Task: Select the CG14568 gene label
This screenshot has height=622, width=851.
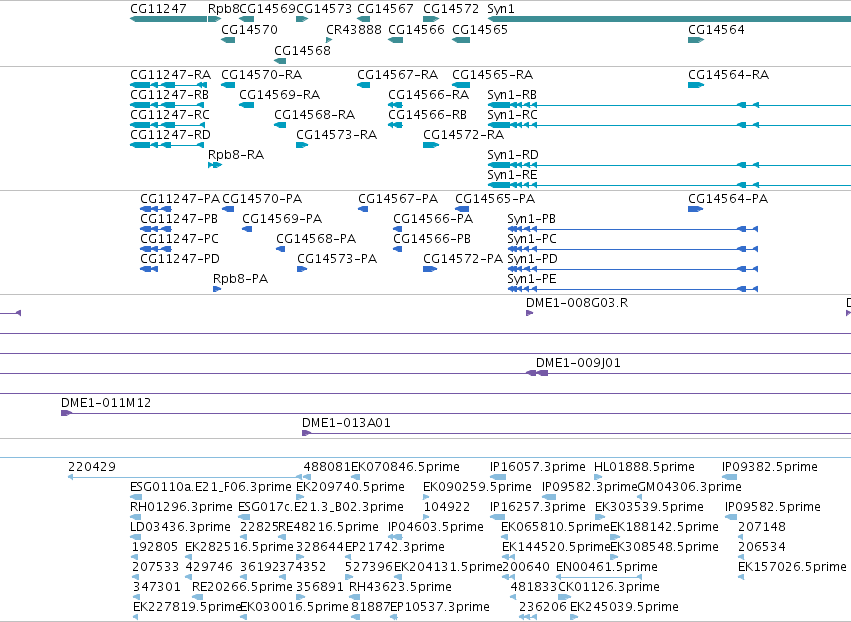Action: [x=302, y=50]
